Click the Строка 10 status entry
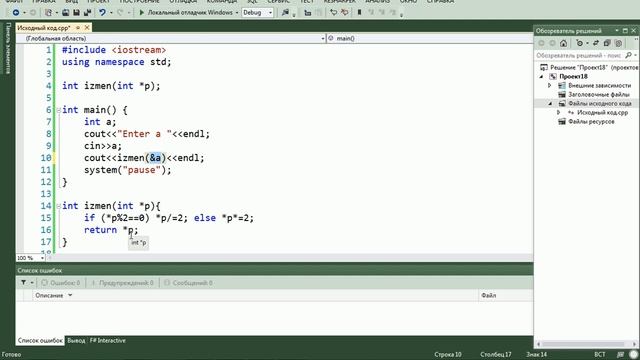Image resolution: width=640 pixels, height=360 pixels. 448,354
